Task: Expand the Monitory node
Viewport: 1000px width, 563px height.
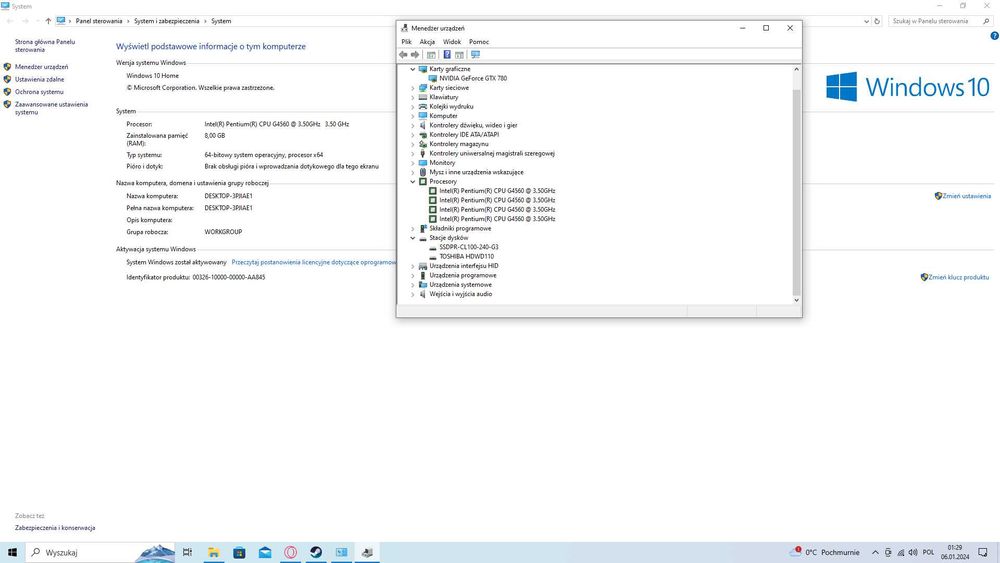Action: (413, 163)
